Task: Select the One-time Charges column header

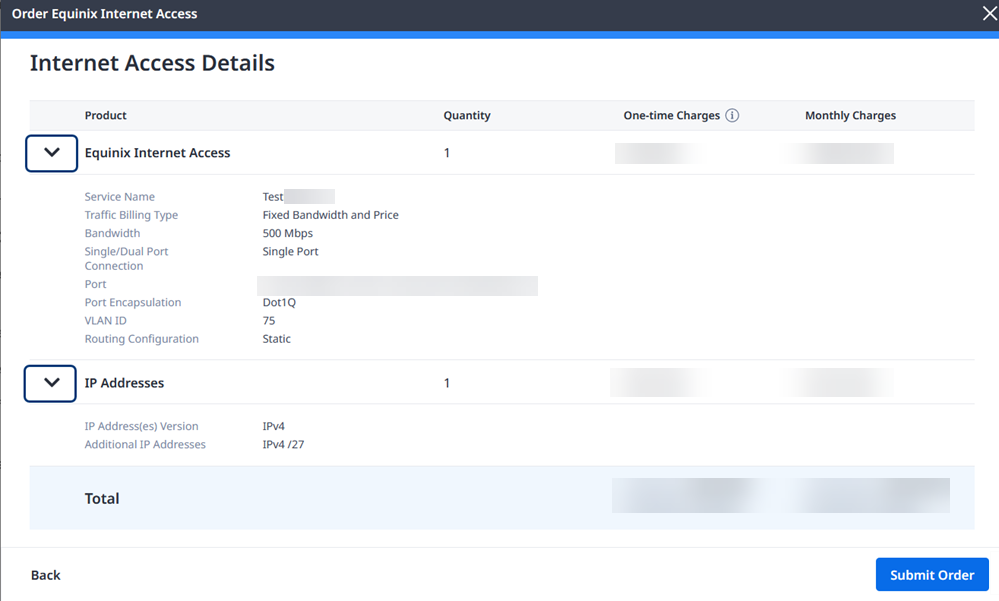Action: (672, 115)
